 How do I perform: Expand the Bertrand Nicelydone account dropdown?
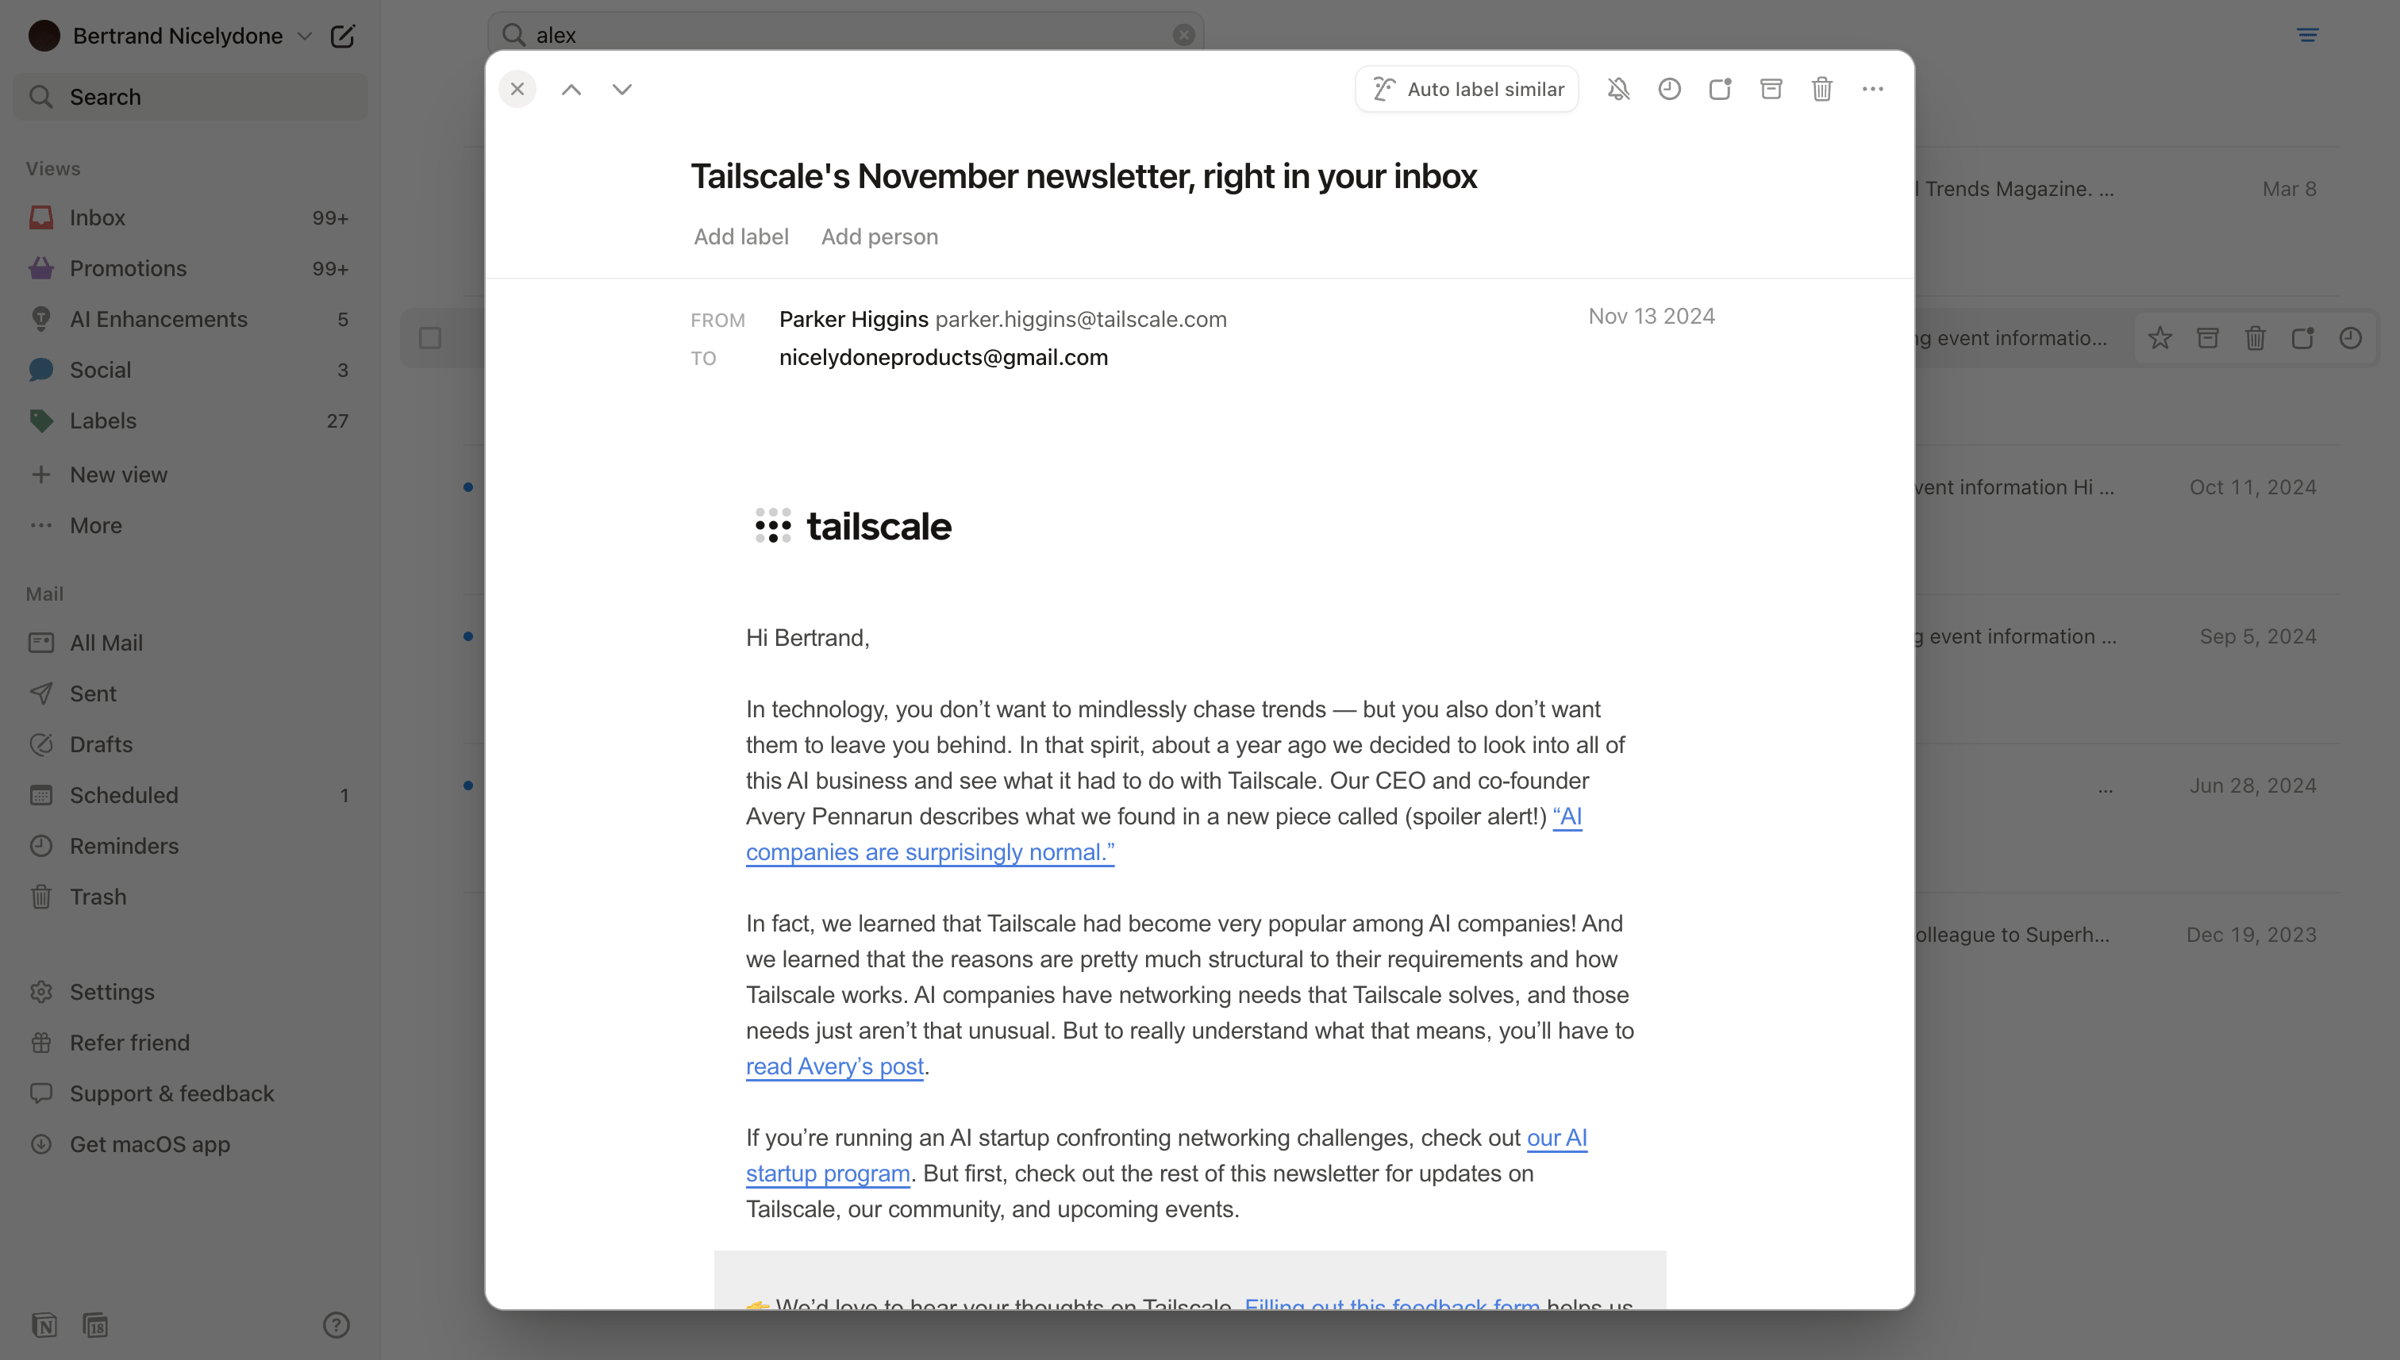304,36
